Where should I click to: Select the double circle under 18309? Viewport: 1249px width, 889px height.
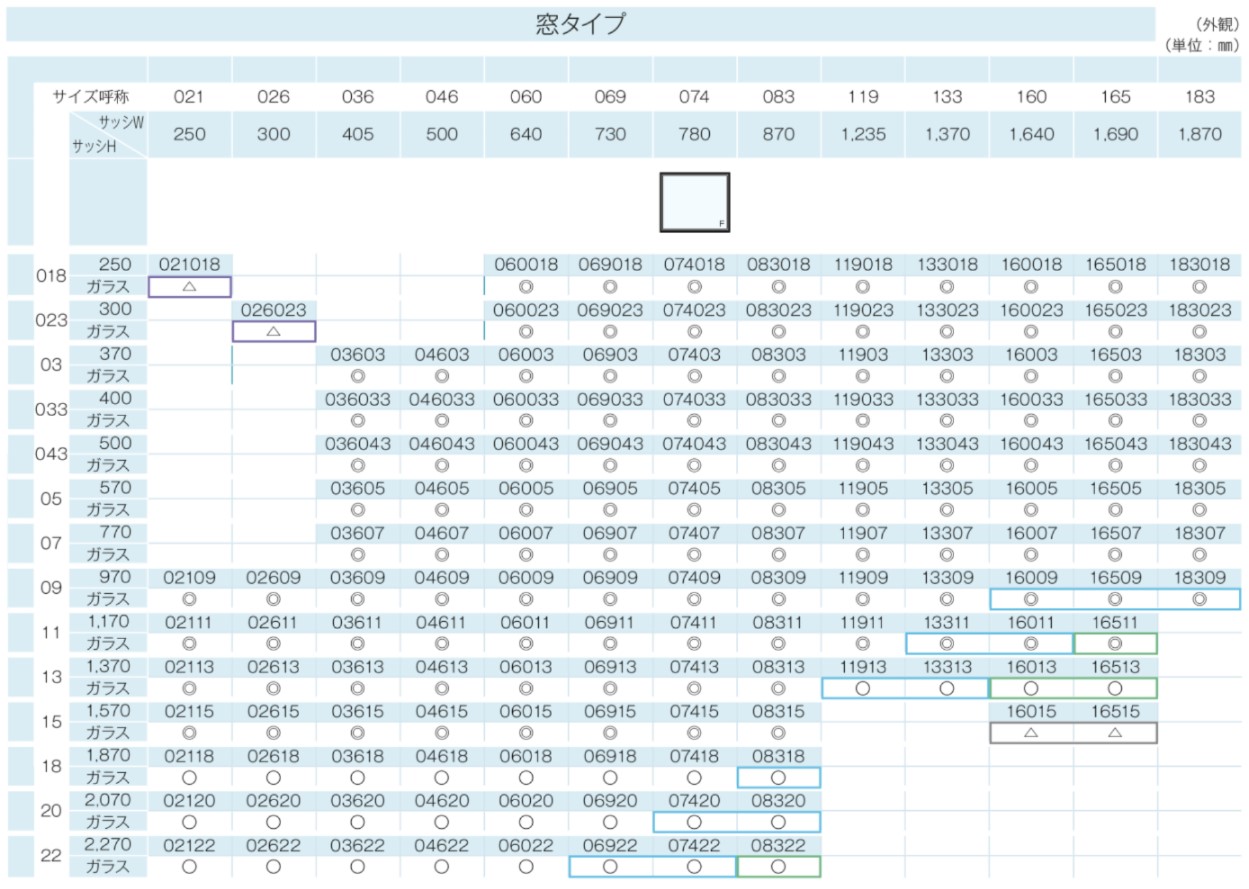[x=1200, y=599]
